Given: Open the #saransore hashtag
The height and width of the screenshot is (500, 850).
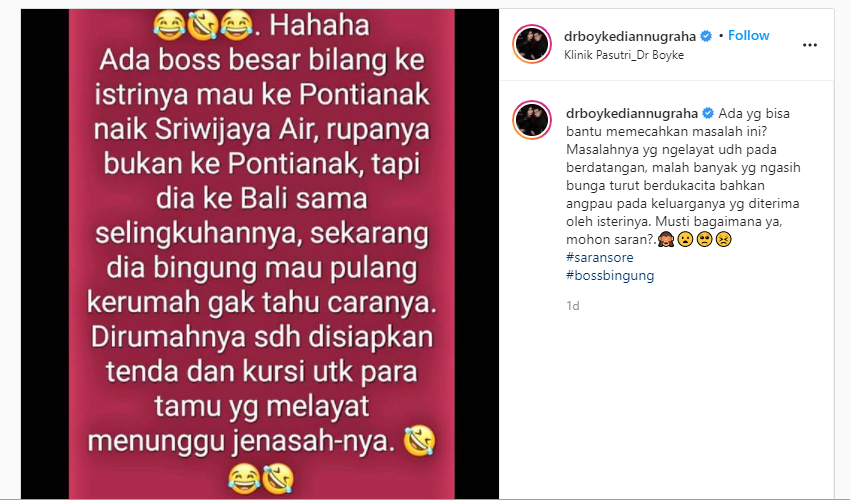Looking at the screenshot, I should coord(600,257).
